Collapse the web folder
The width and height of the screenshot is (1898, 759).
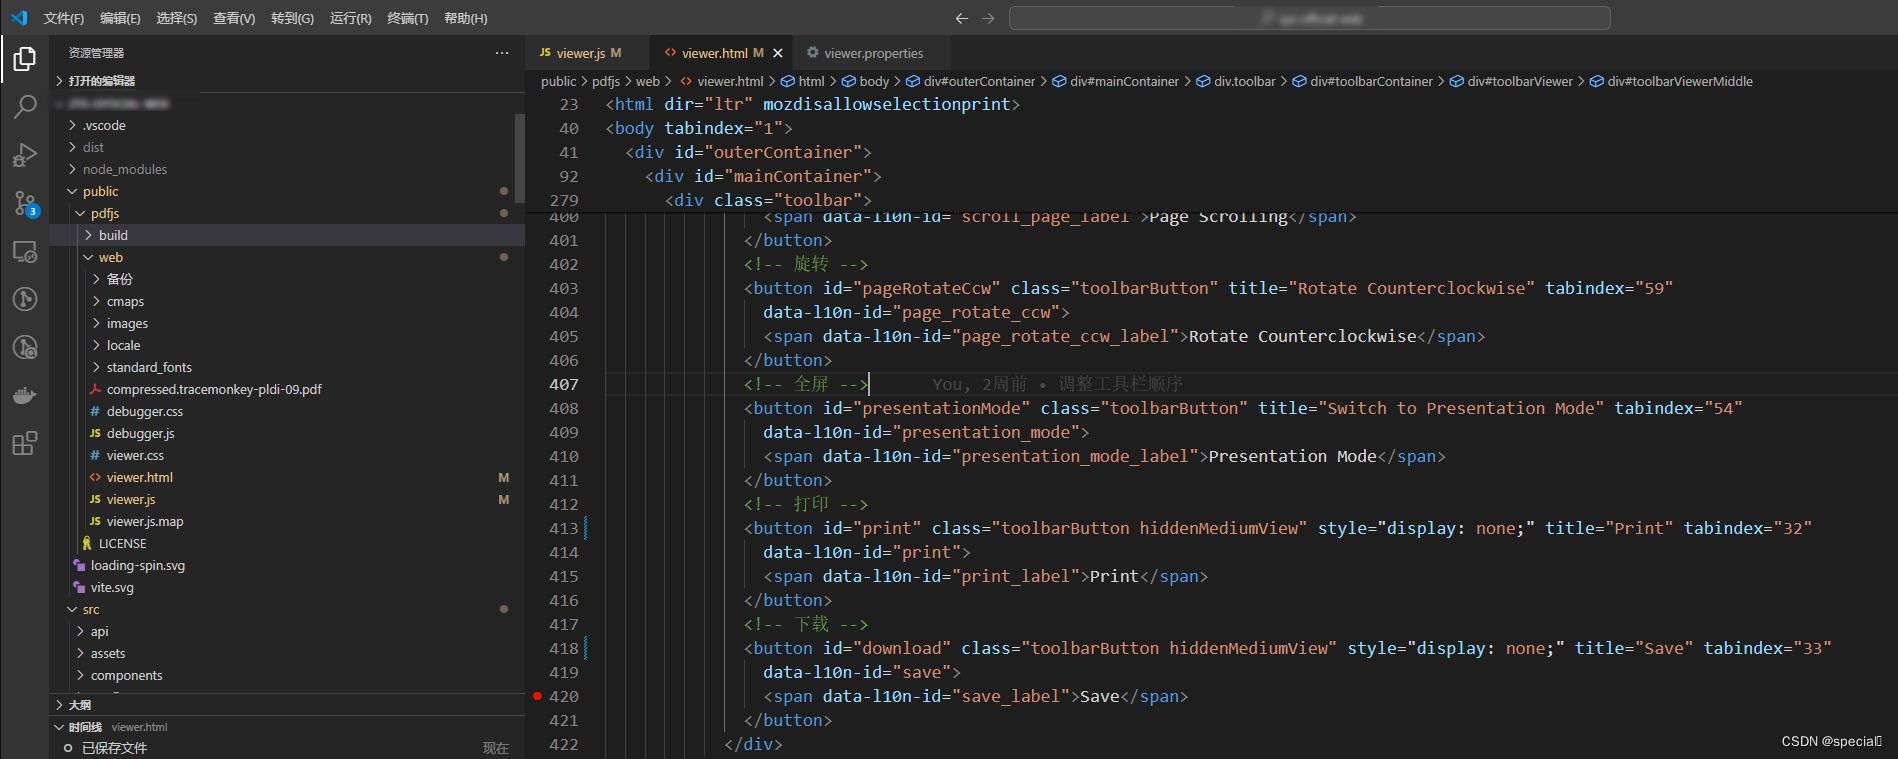click(x=287, y=257)
